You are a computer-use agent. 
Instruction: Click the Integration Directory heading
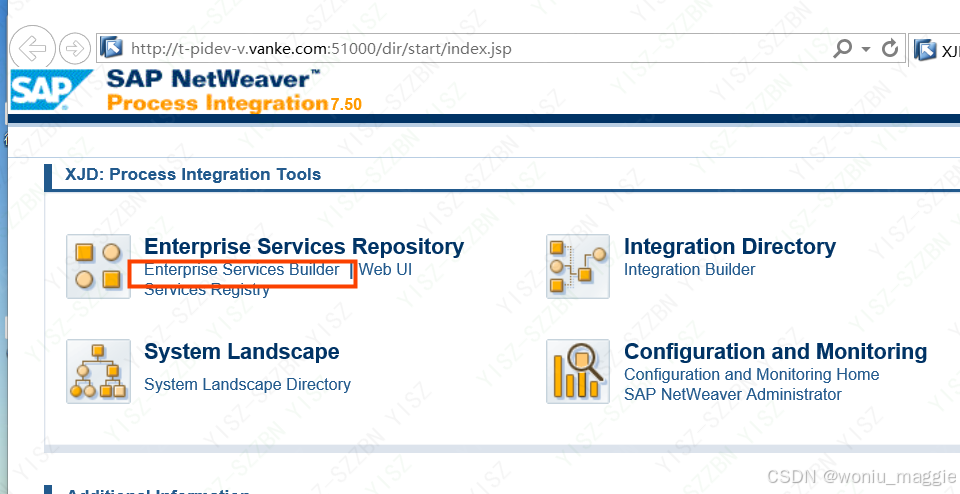pyautogui.click(x=730, y=247)
